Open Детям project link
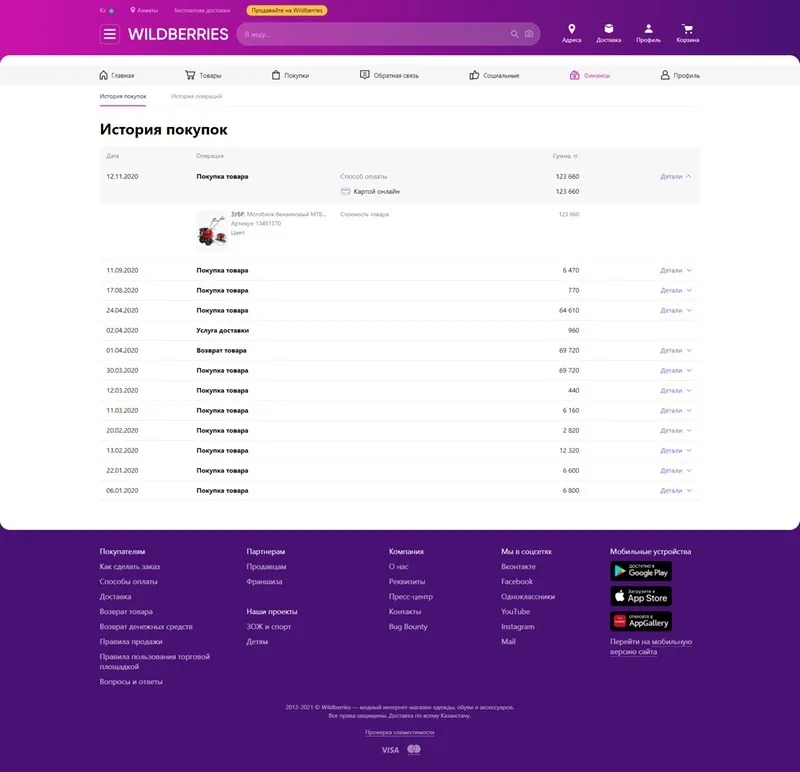 pos(257,641)
